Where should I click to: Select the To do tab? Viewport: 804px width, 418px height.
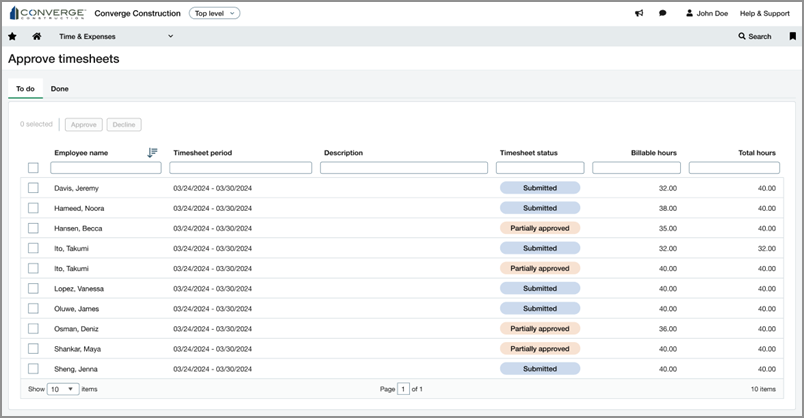(25, 89)
